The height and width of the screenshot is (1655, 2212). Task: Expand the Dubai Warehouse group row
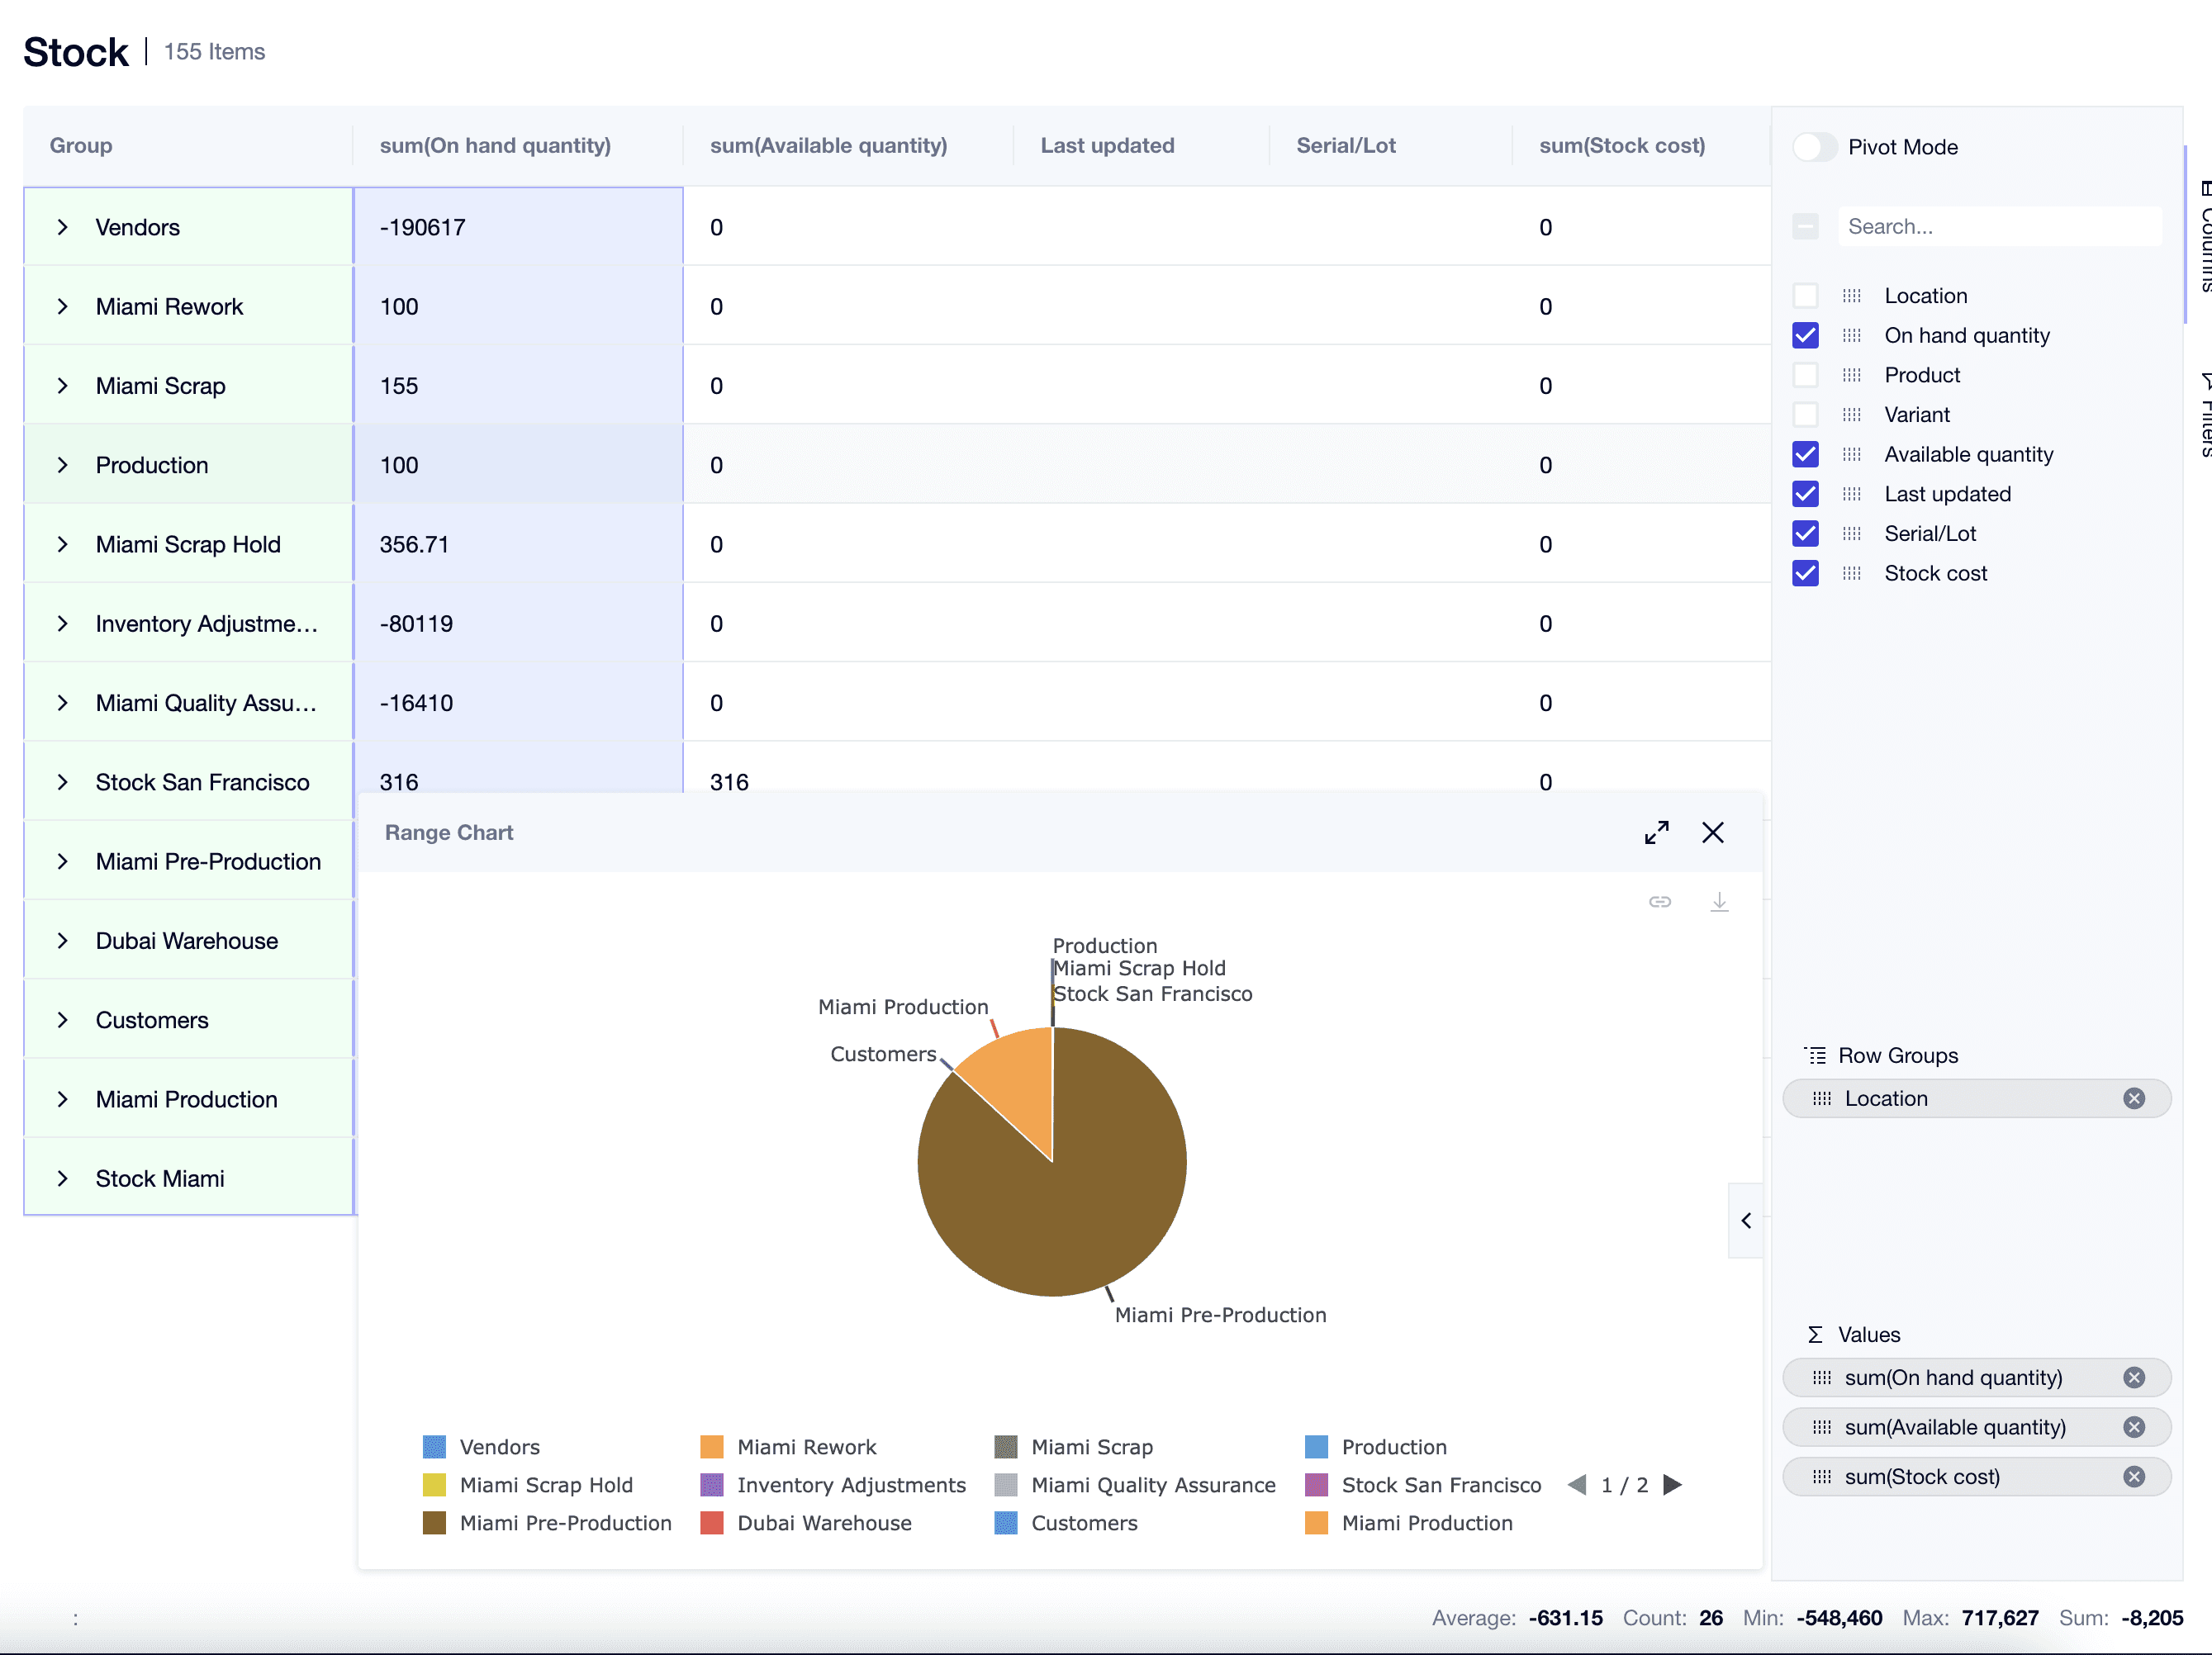coord(63,941)
